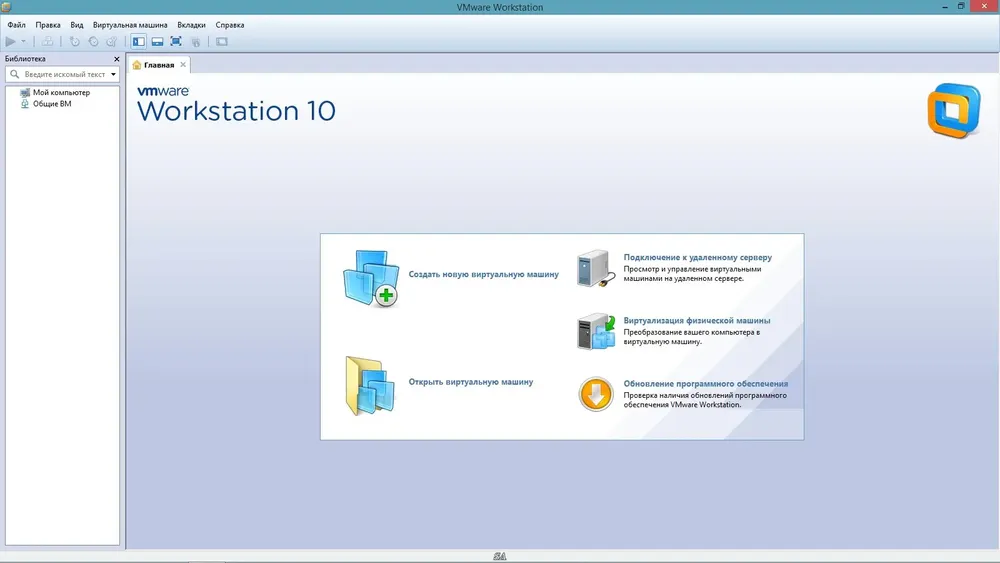This screenshot has height=563, width=1000.
Task: Click the Power On play toolbar icon
Action: point(11,41)
